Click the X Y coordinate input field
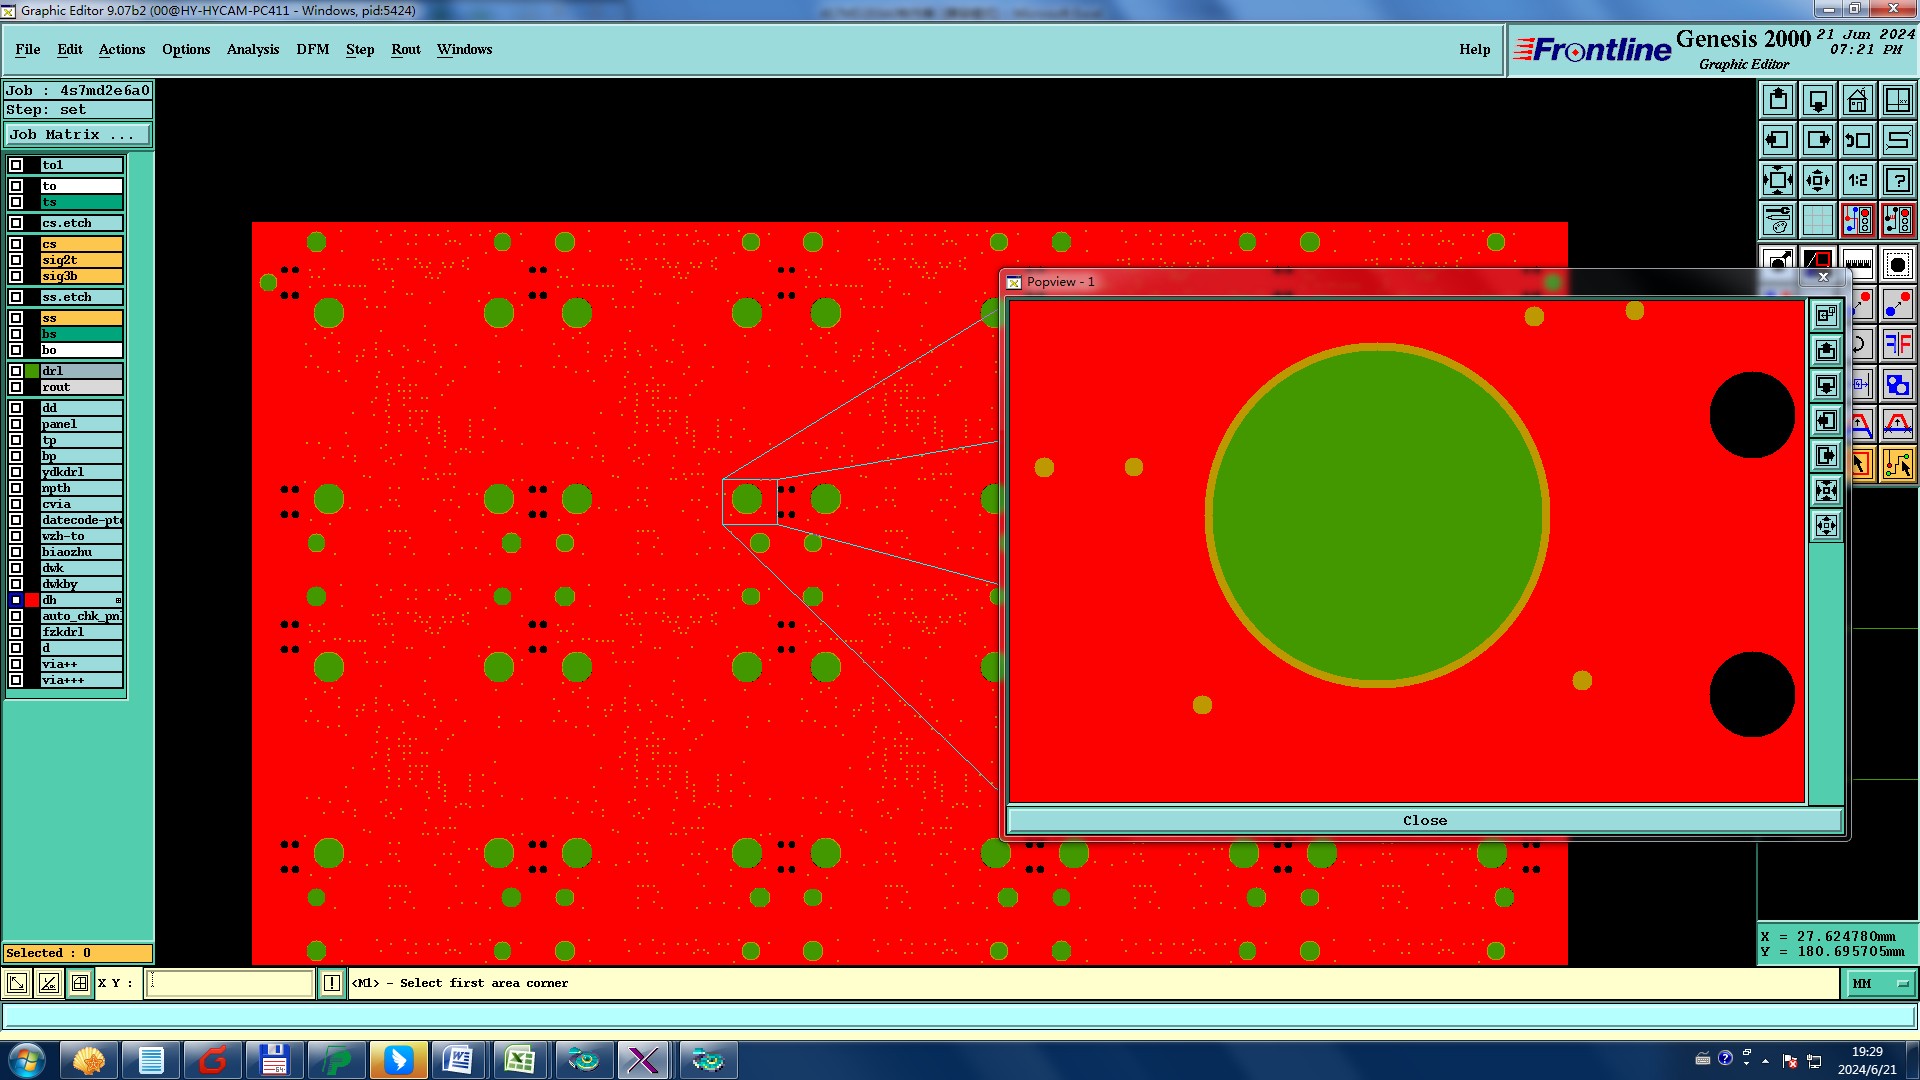Screen dimensions: 1920x1080 230,984
